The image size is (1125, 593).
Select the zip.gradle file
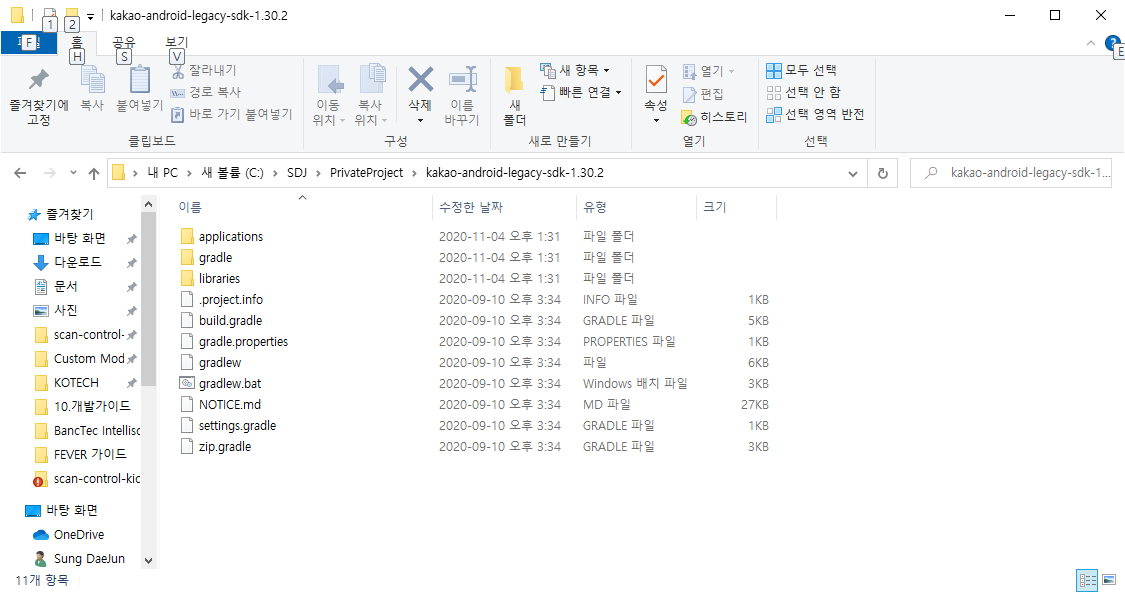pyautogui.click(x=225, y=447)
